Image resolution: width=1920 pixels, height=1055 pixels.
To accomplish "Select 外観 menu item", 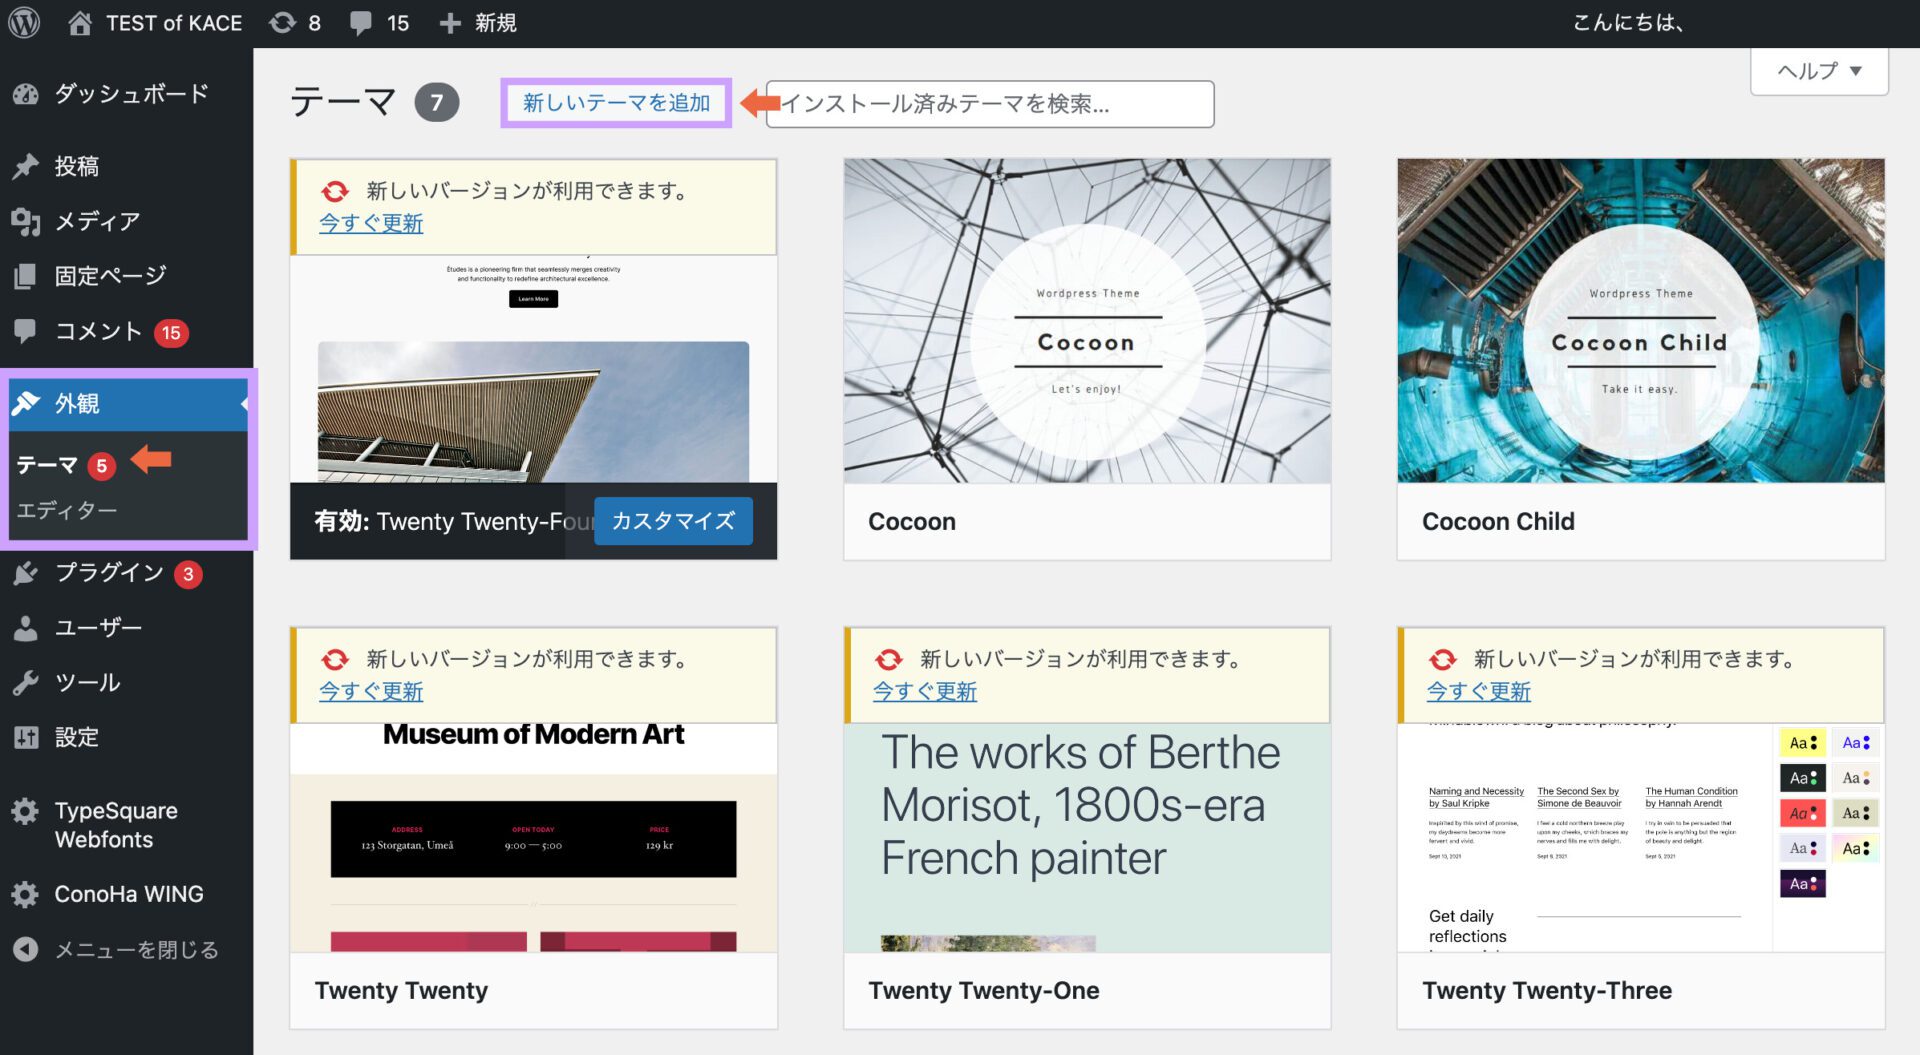I will pos(127,403).
